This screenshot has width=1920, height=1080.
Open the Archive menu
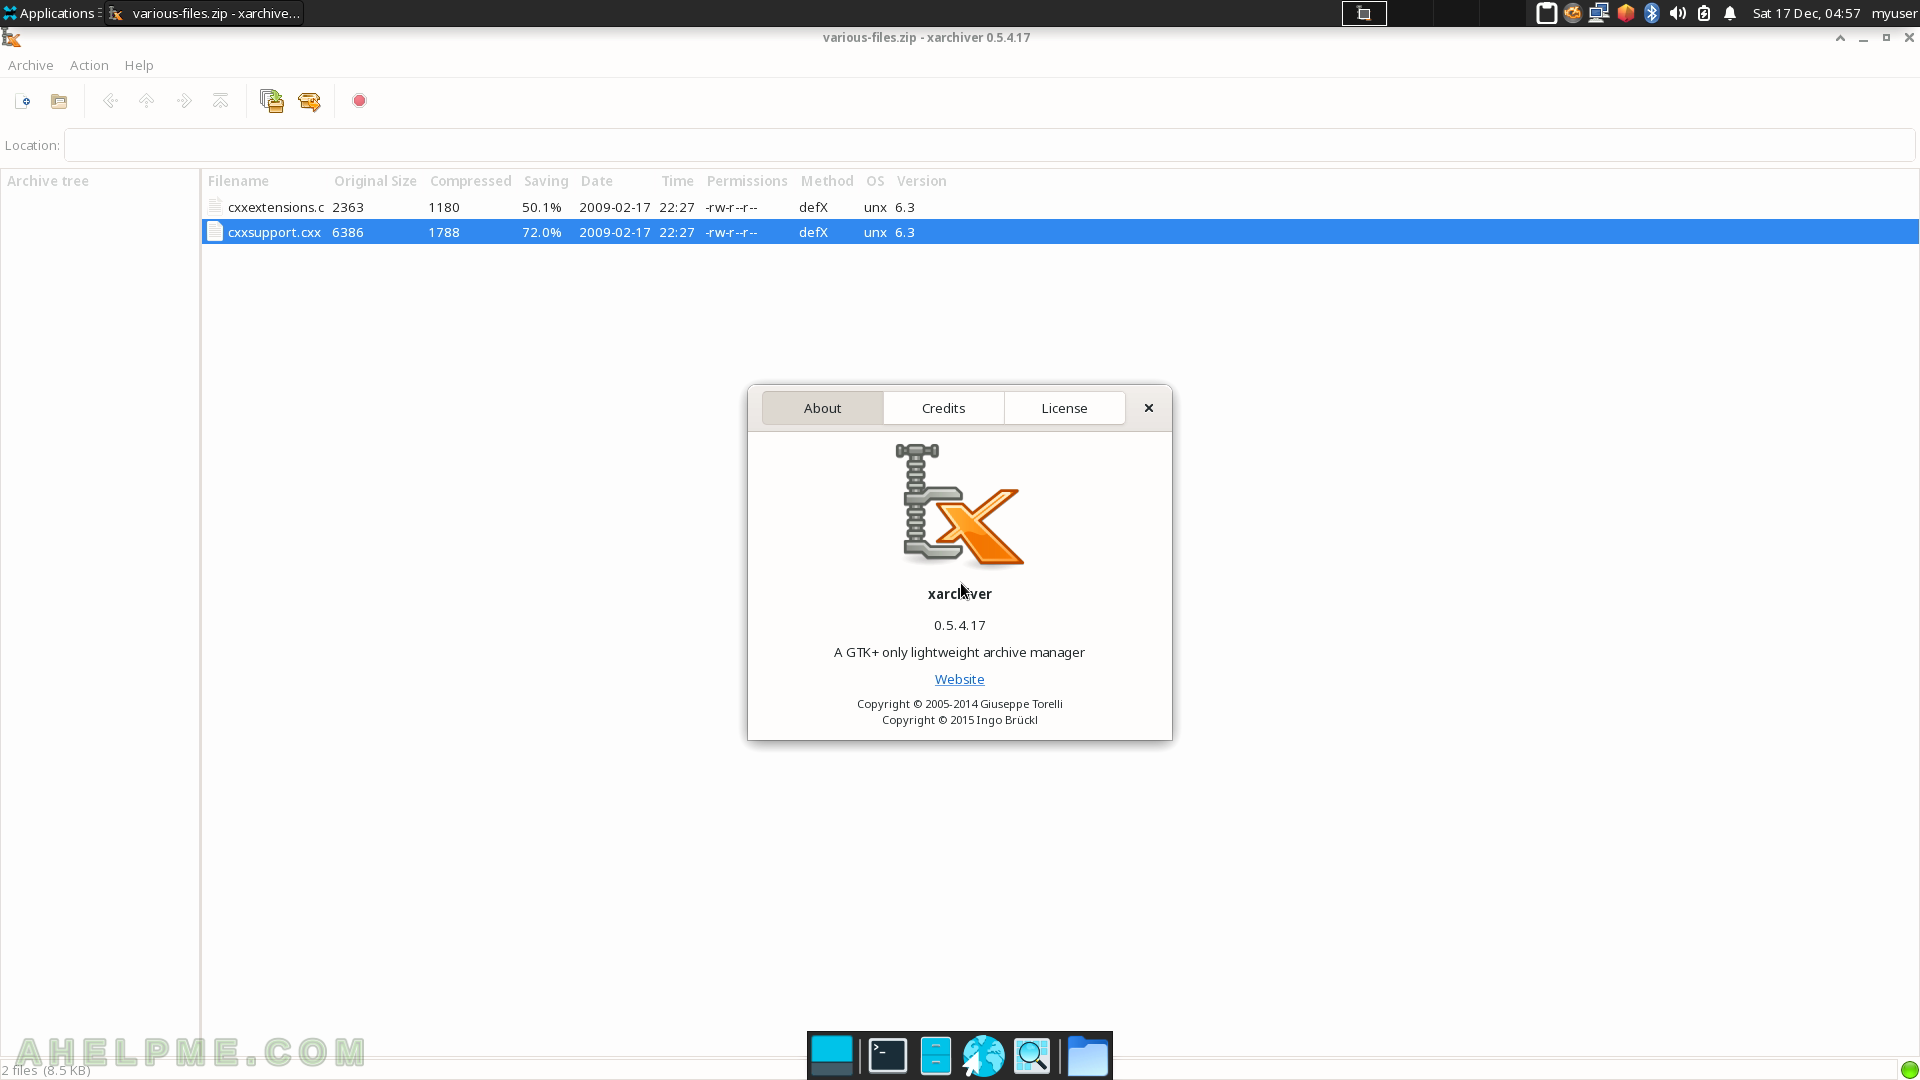(x=30, y=65)
